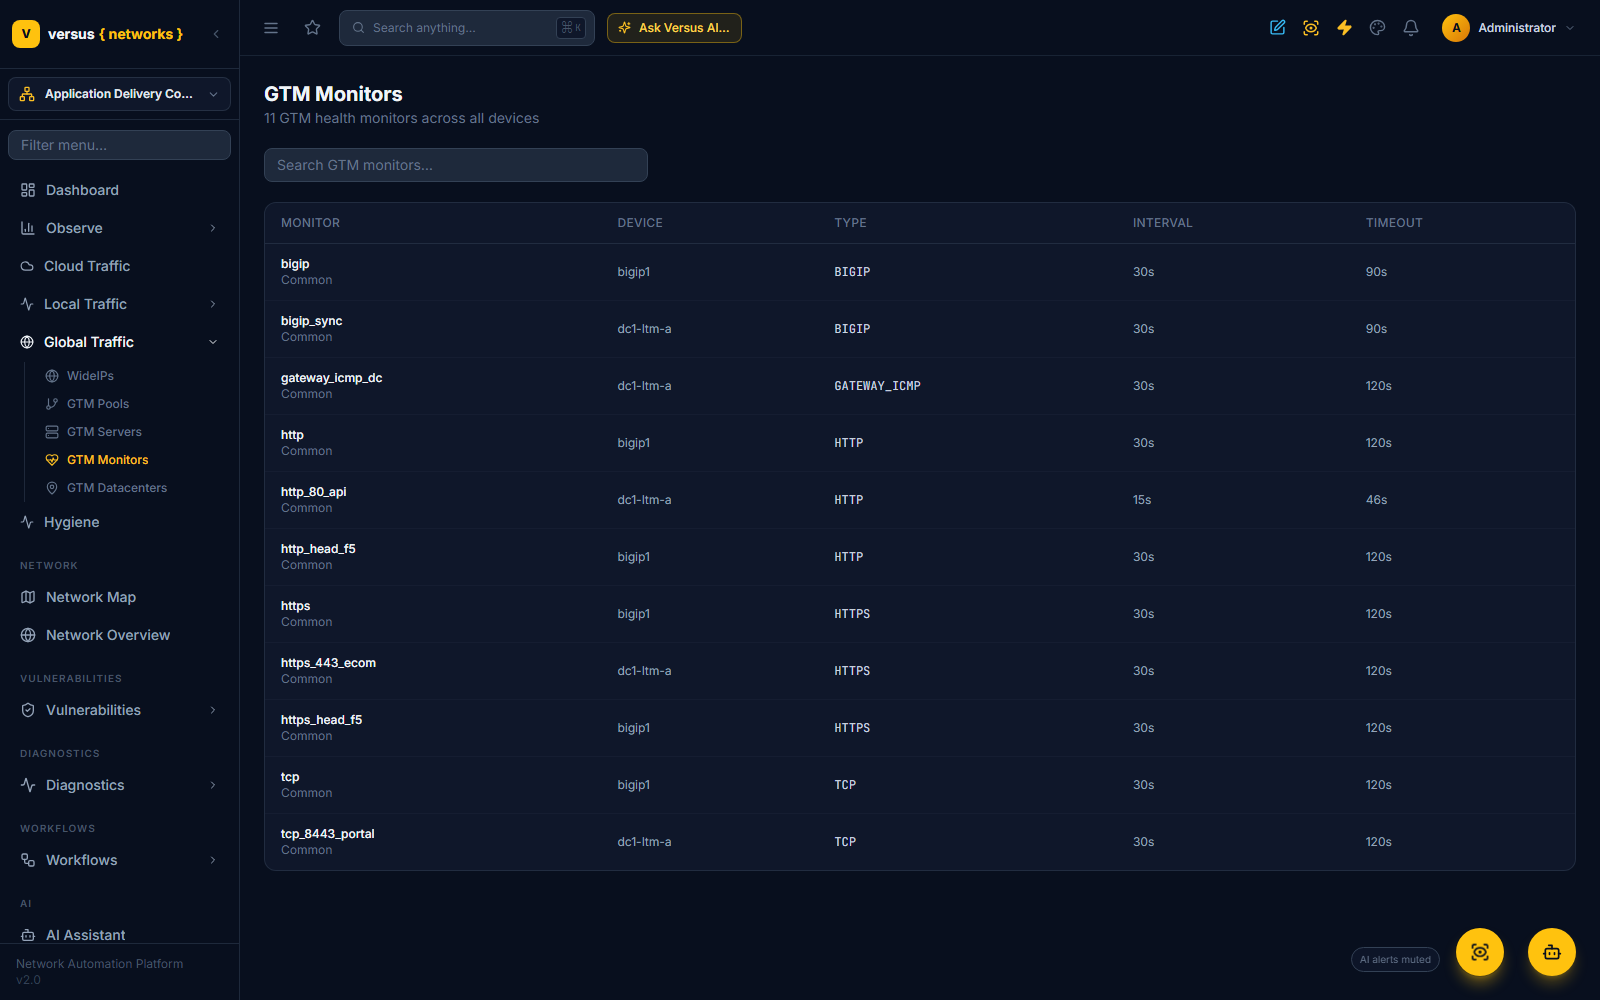Screen dimensions: 1600x1000
Task: Open the http_80_api monitor row
Action: click(x=919, y=500)
